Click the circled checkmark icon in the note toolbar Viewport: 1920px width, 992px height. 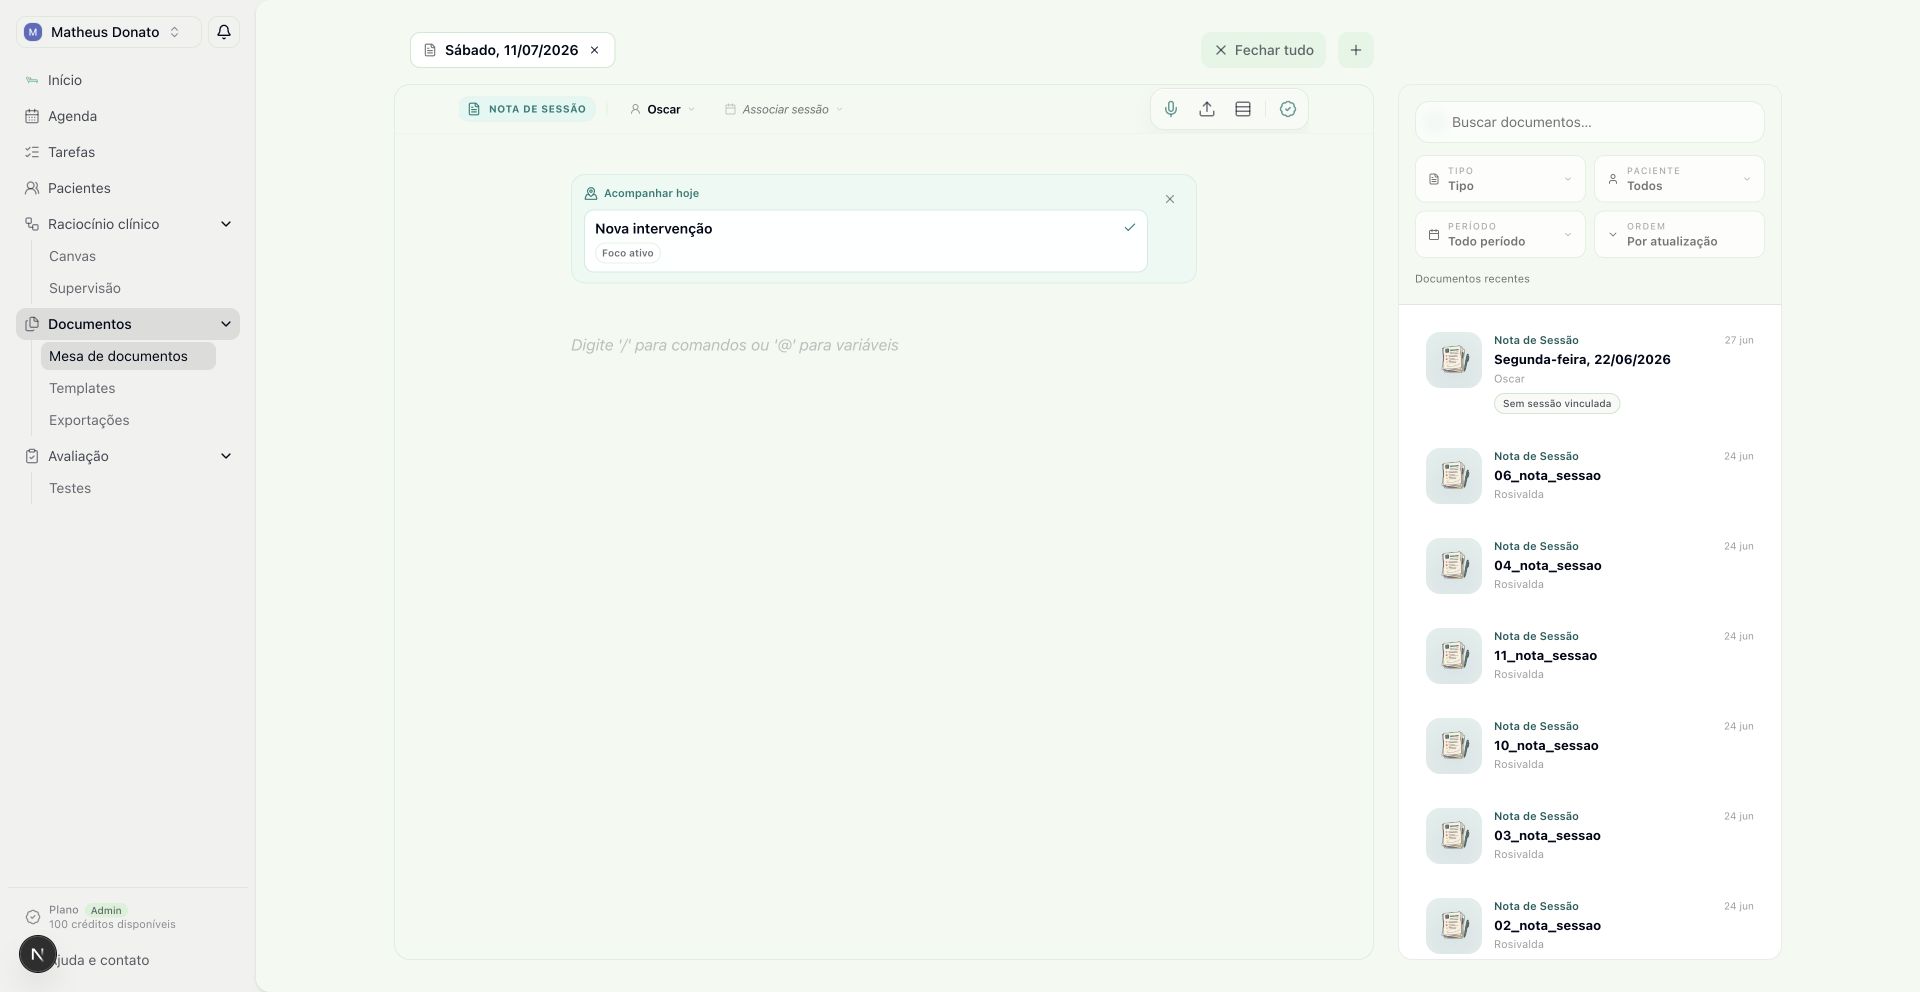point(1288,109)
